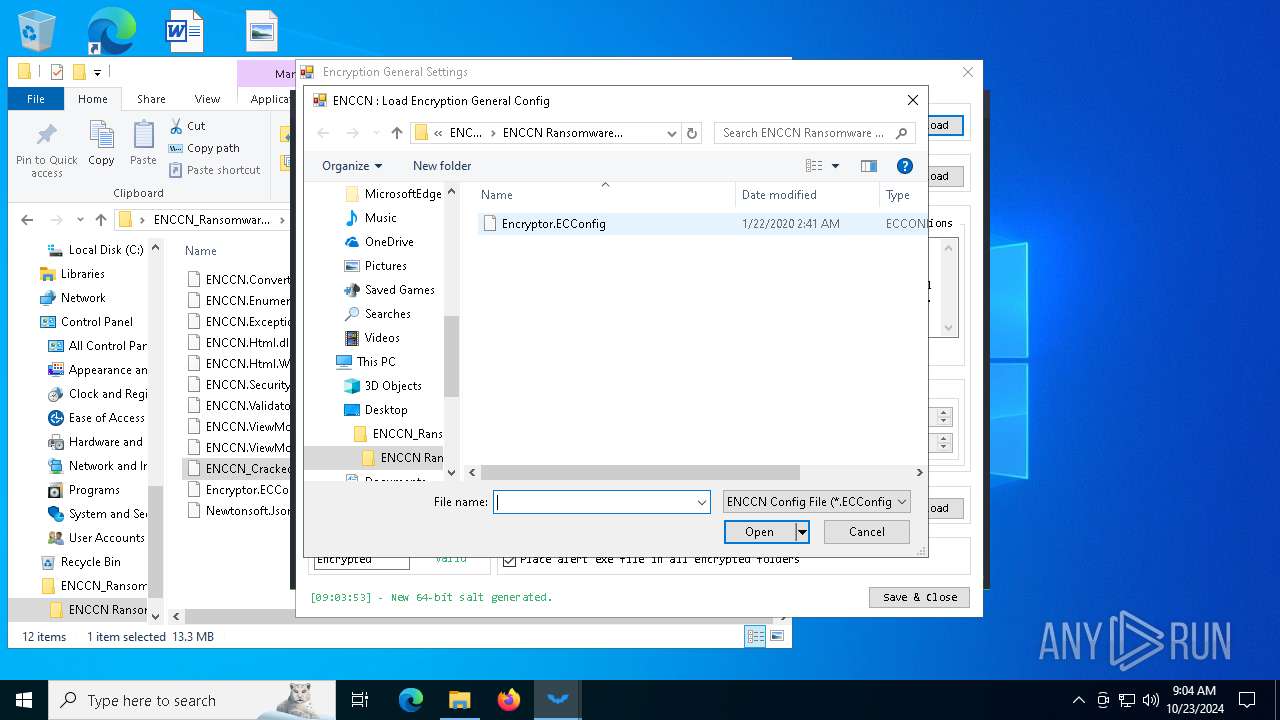
Task: Open the view options dropdown arrow in the dialog
Action: tap(835, 166)
